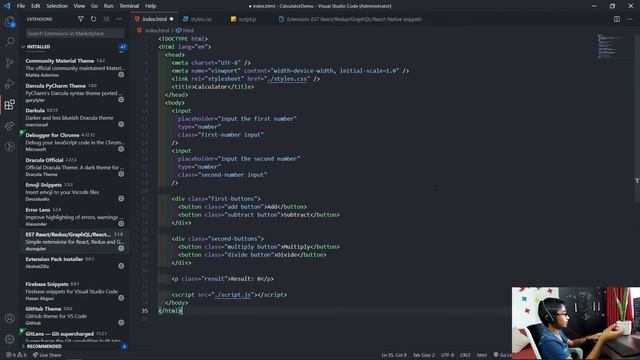Select Dracula Official extension entry
This screenshot has height=360, width=640.
point(73,167)
